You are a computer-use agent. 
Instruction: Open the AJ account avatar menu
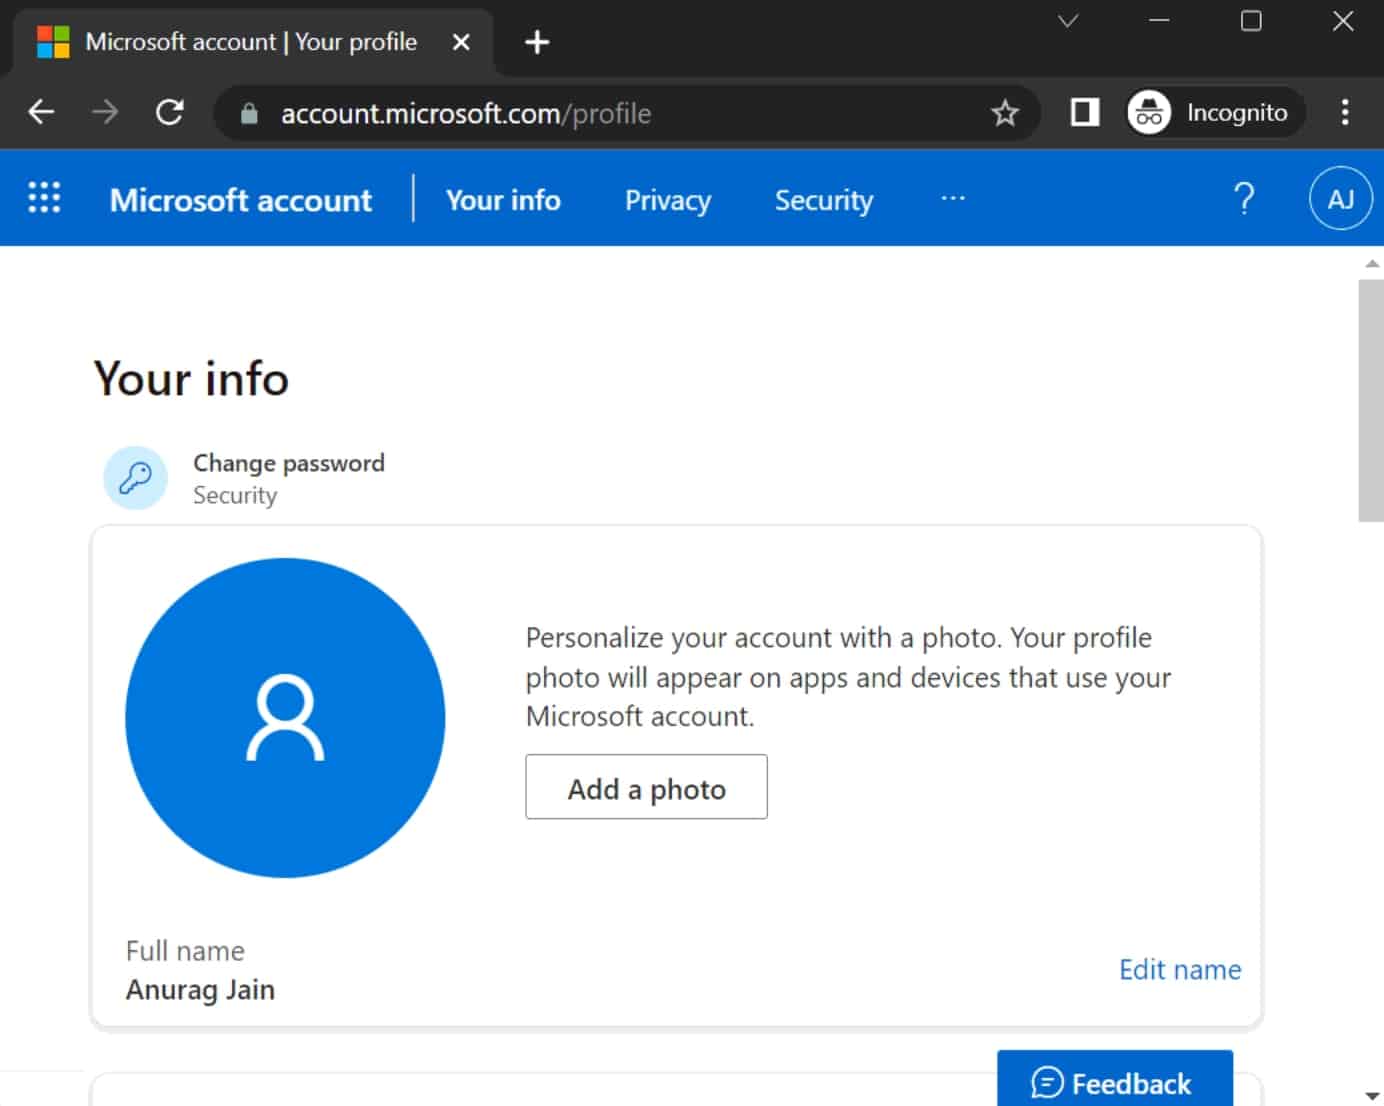[x=1340, y=198]
